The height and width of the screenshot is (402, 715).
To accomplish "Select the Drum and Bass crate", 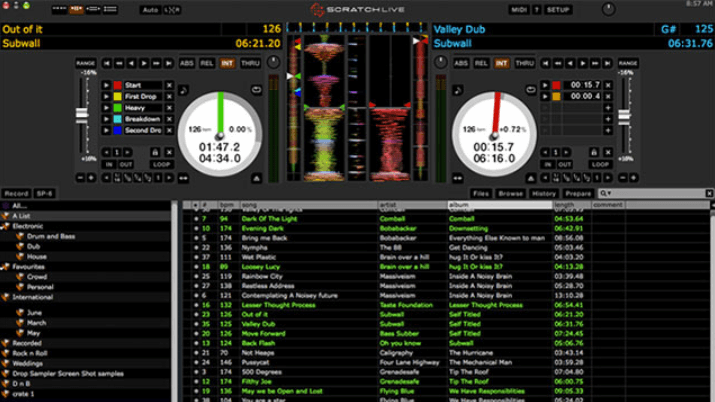I will pos(51,236).
